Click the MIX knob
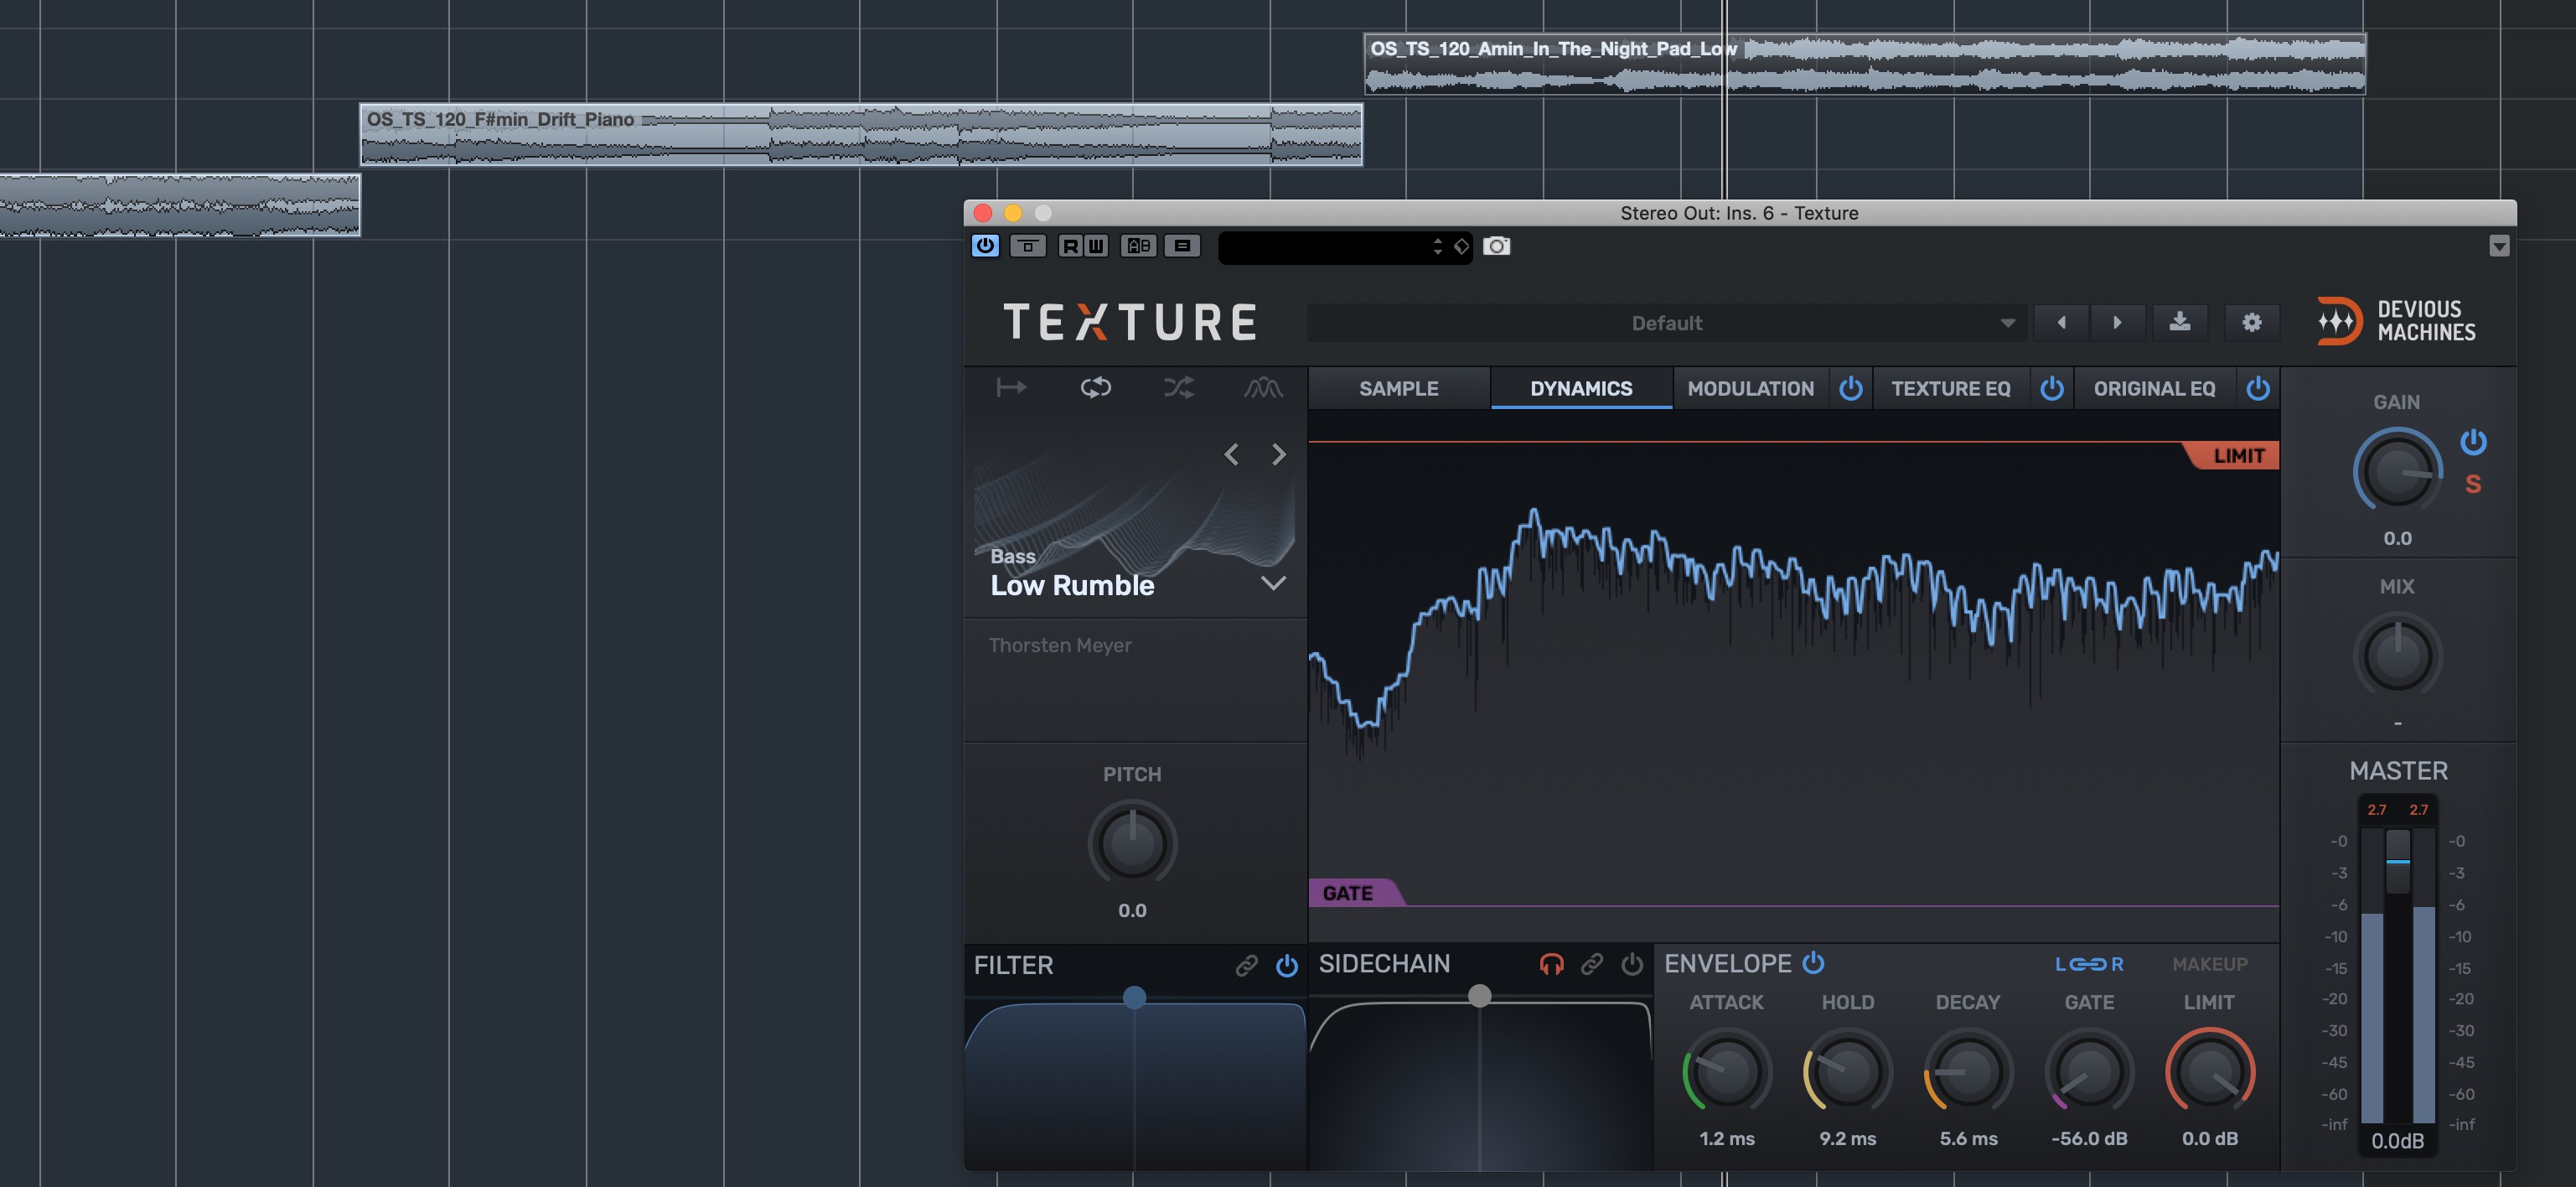Image resolution: width=2576 pixels, height=1187 pixels. coord(2397,655)
